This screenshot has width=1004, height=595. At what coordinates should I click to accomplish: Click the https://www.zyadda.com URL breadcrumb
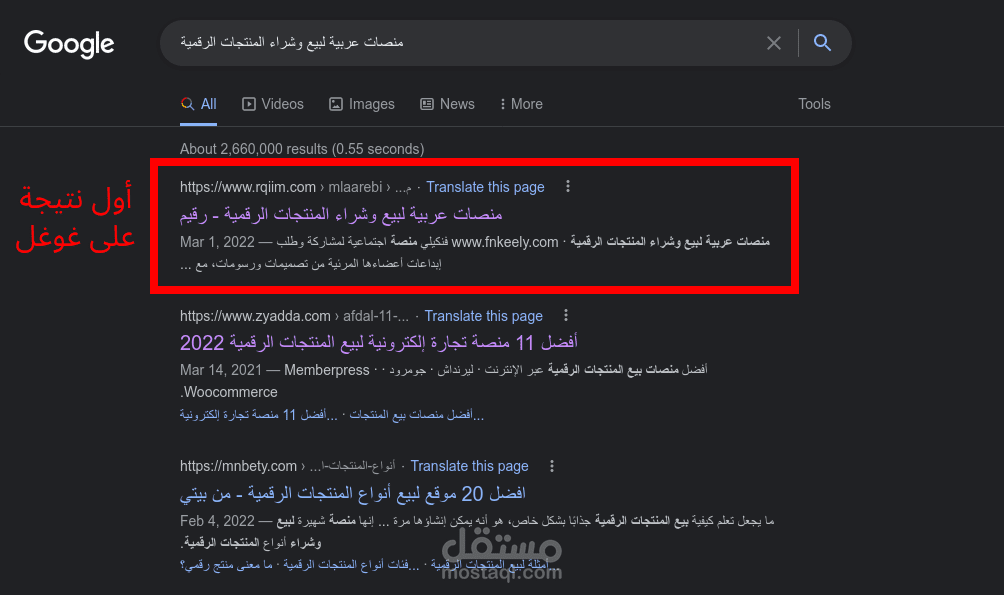point(255,316)
